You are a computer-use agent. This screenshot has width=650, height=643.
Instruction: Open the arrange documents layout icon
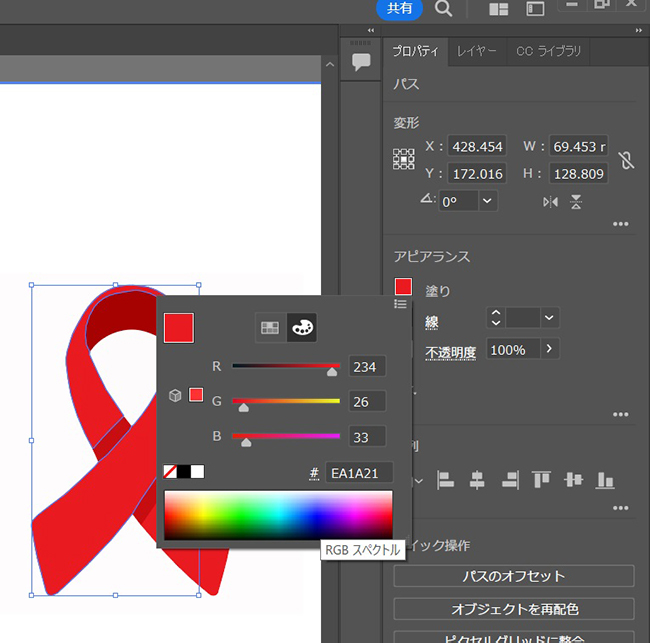(498, 9)
